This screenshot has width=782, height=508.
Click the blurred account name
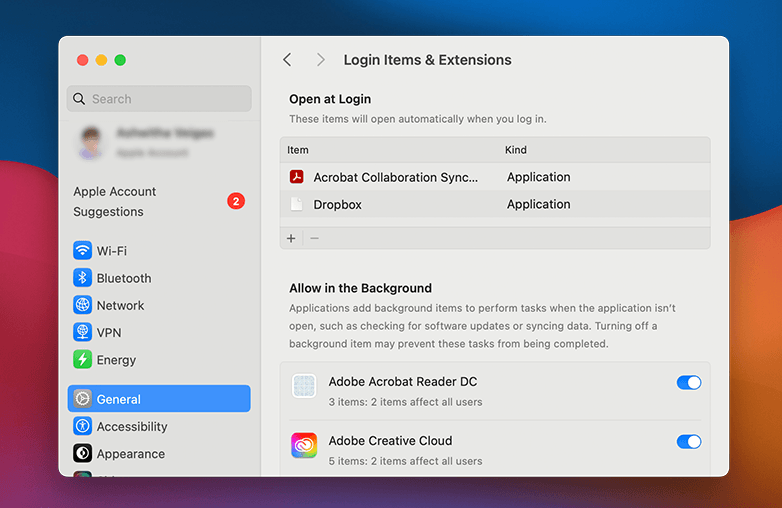[x=165, y=133]
